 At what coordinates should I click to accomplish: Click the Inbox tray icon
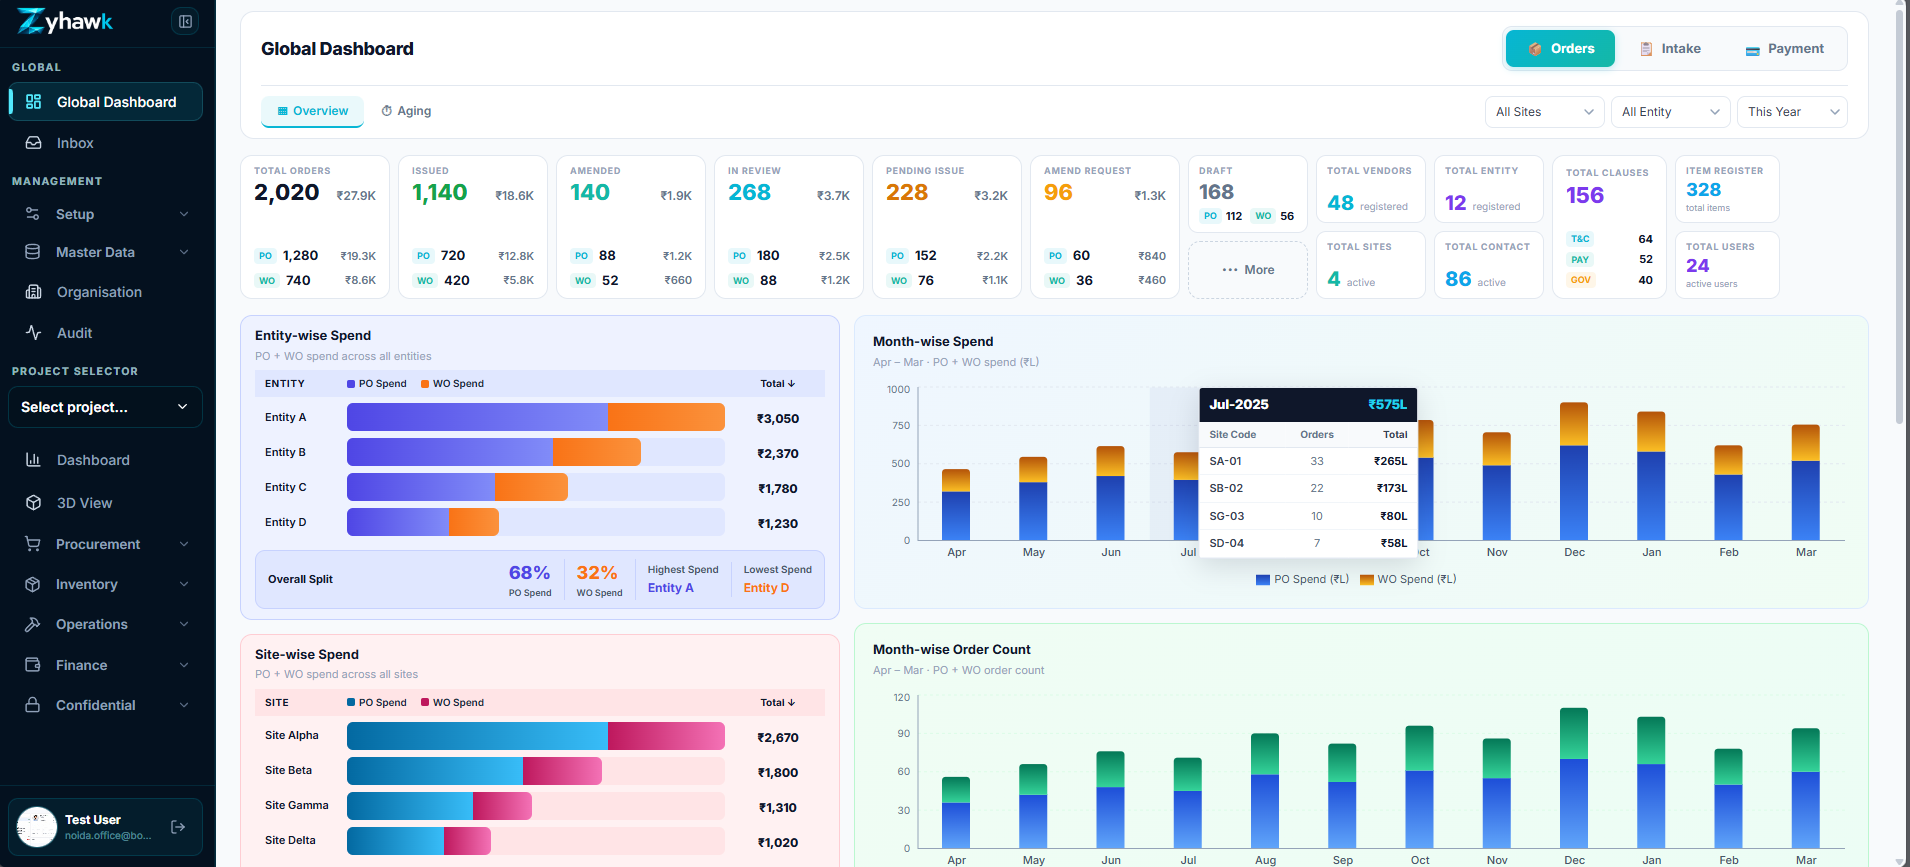click(x=34, y=143)
